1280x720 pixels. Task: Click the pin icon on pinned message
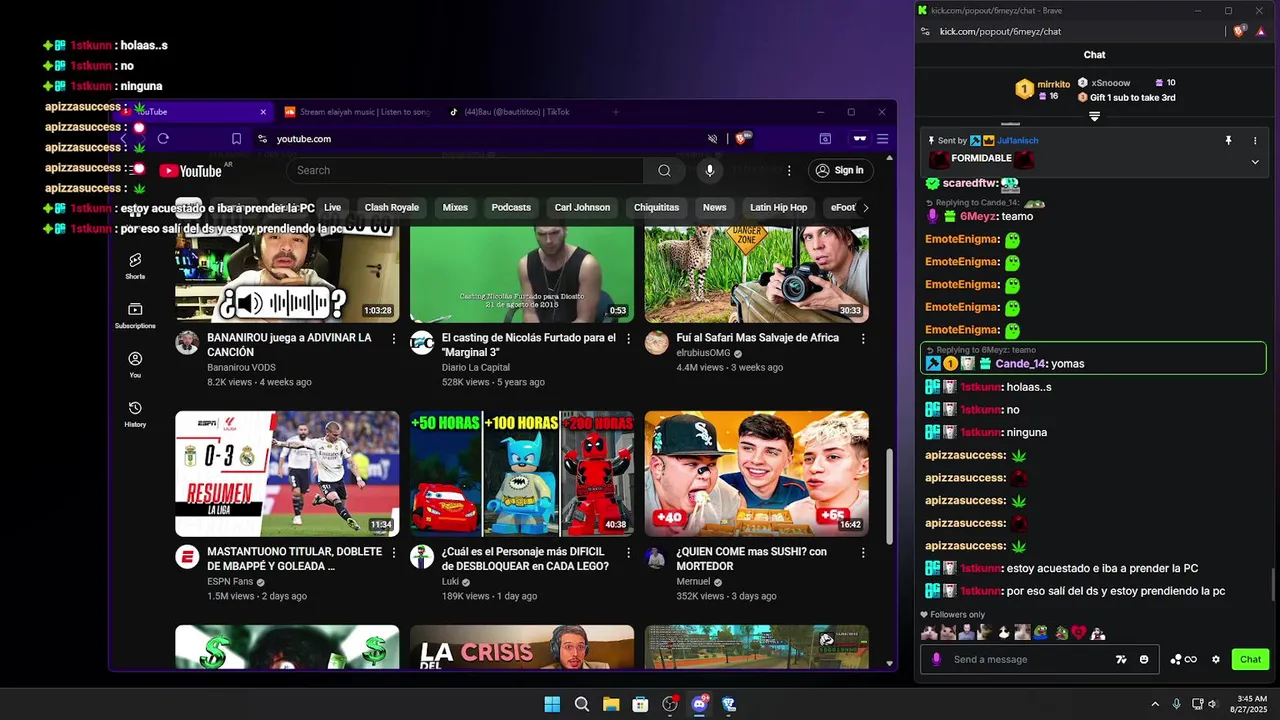point(1229,141)
